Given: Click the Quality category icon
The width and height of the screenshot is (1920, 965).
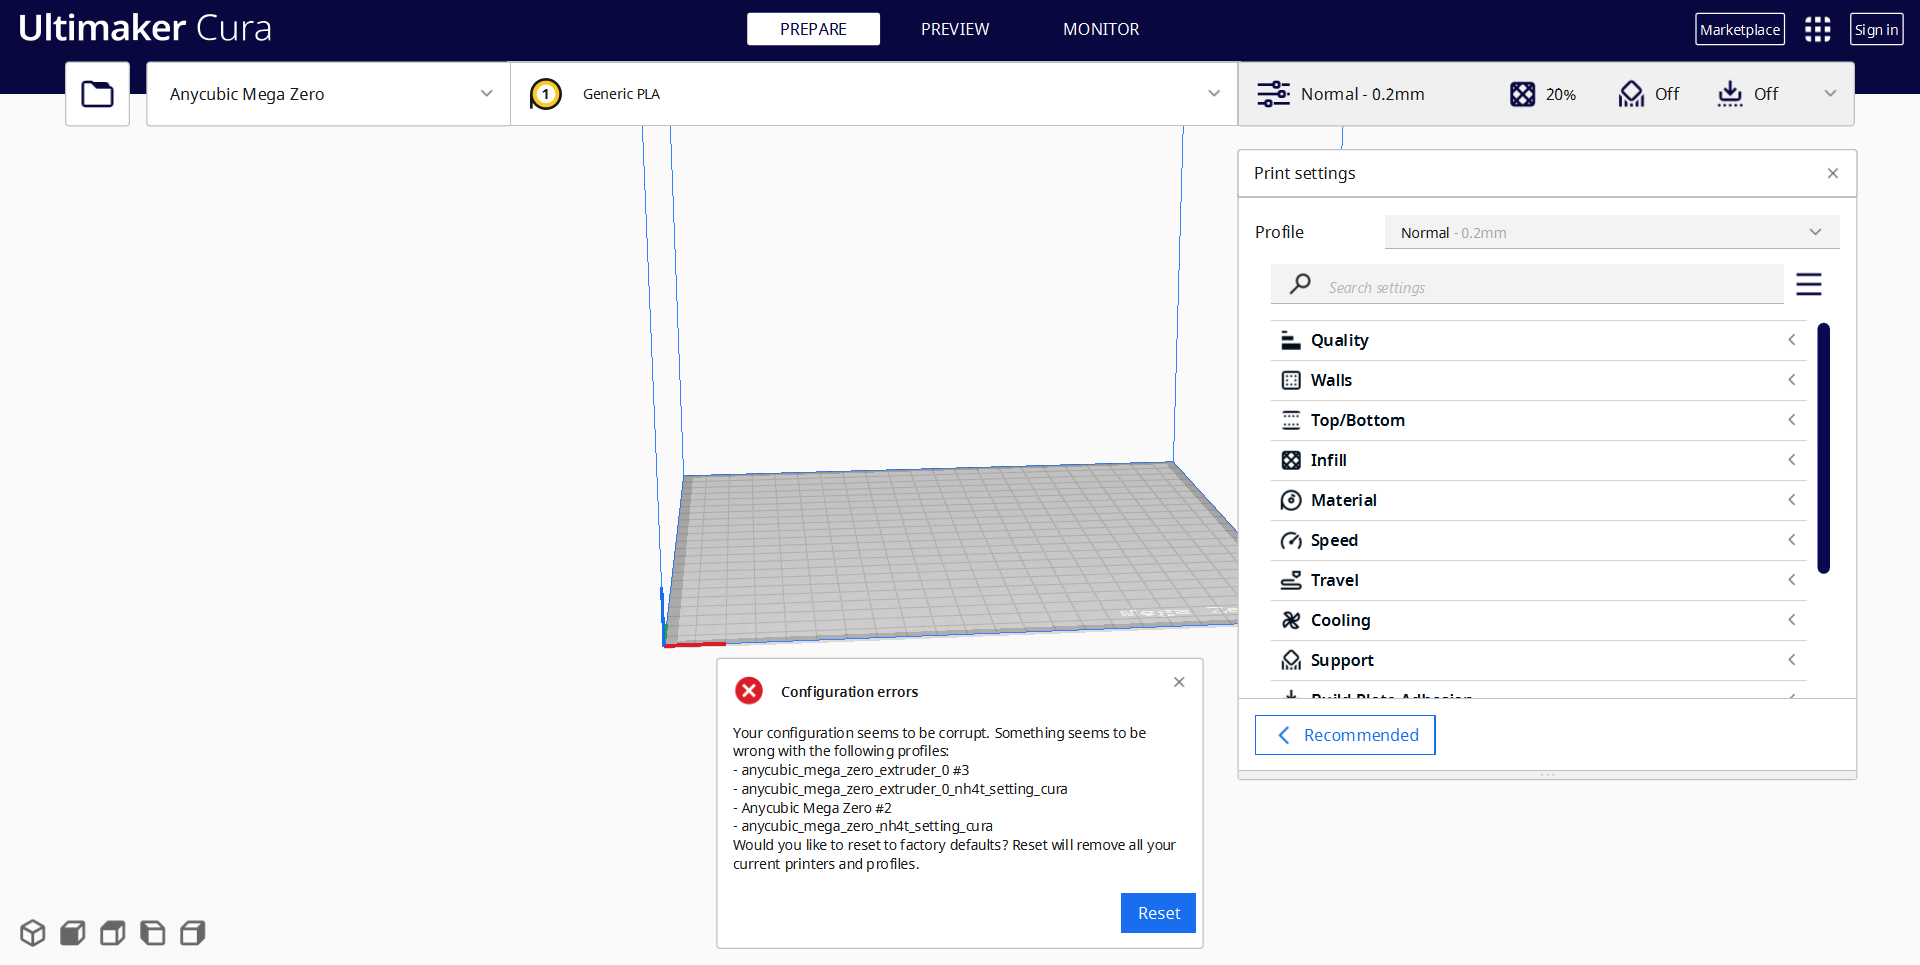Looking at the screenshot, I should 1291,340.
